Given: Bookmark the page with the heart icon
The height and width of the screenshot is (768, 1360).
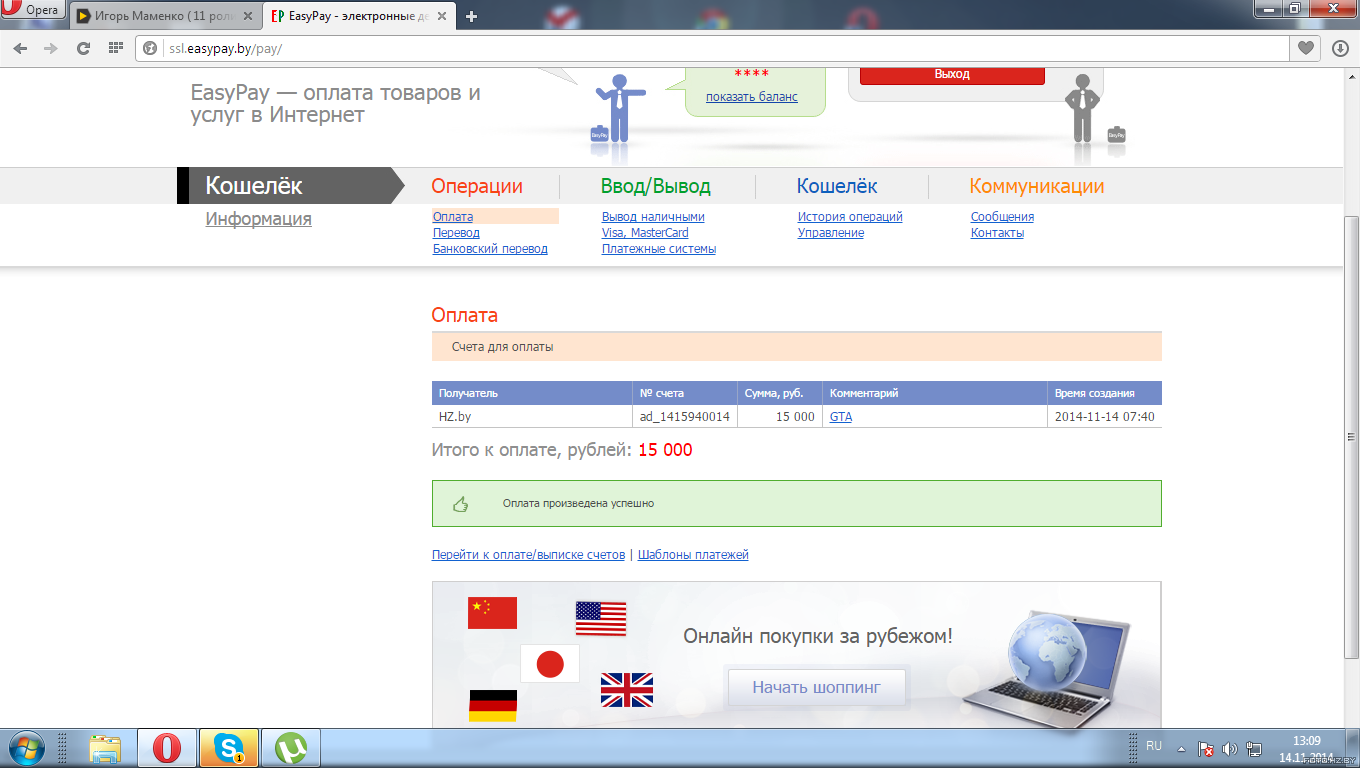Looking at the screenshot, I should point(1306,48).
